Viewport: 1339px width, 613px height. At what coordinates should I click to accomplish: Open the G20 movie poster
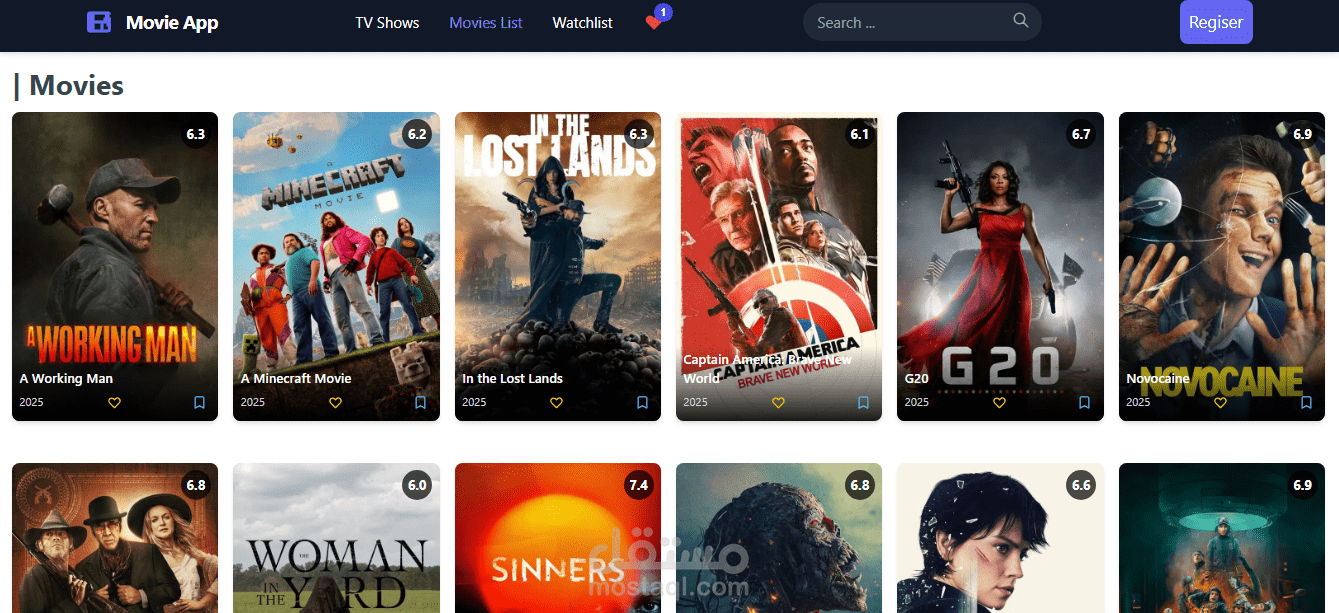(x=1000, y=266)
